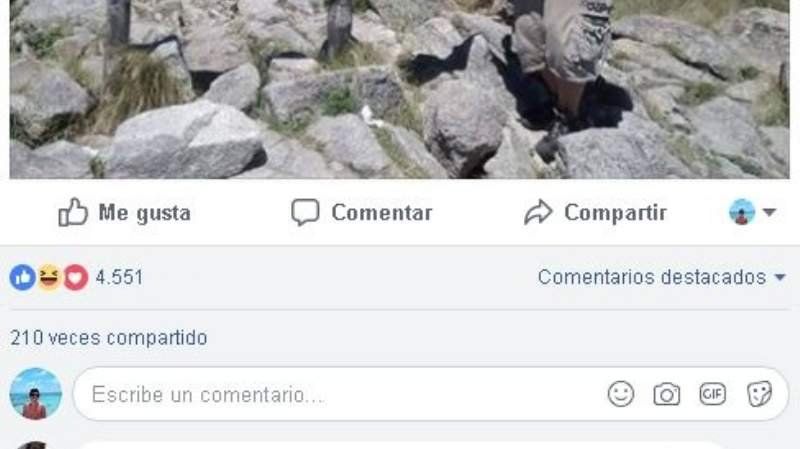
Task: Attach a photo with camera icon
Action: pos(667,394)
